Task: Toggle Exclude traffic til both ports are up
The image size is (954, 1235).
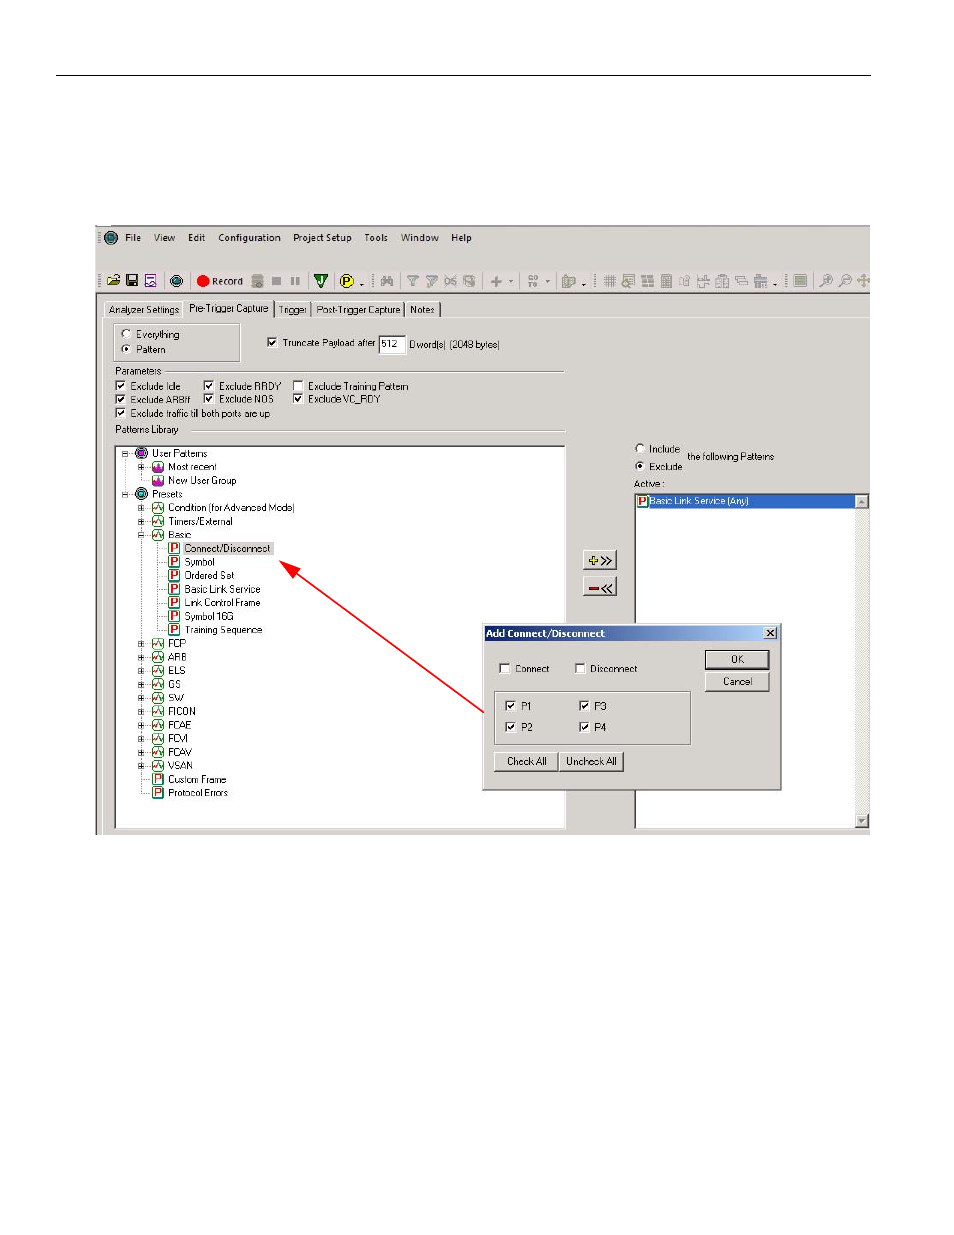Action: 121,413
